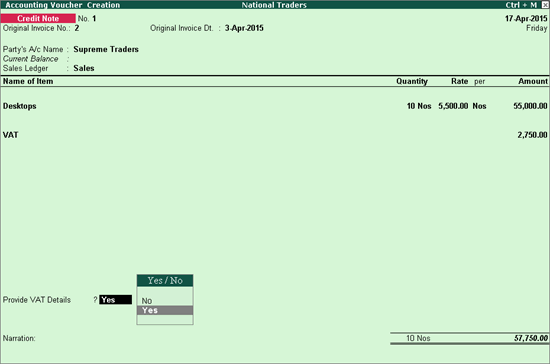
Task: Click the Desktops rate 5,500.00
Action: point(453,106)
